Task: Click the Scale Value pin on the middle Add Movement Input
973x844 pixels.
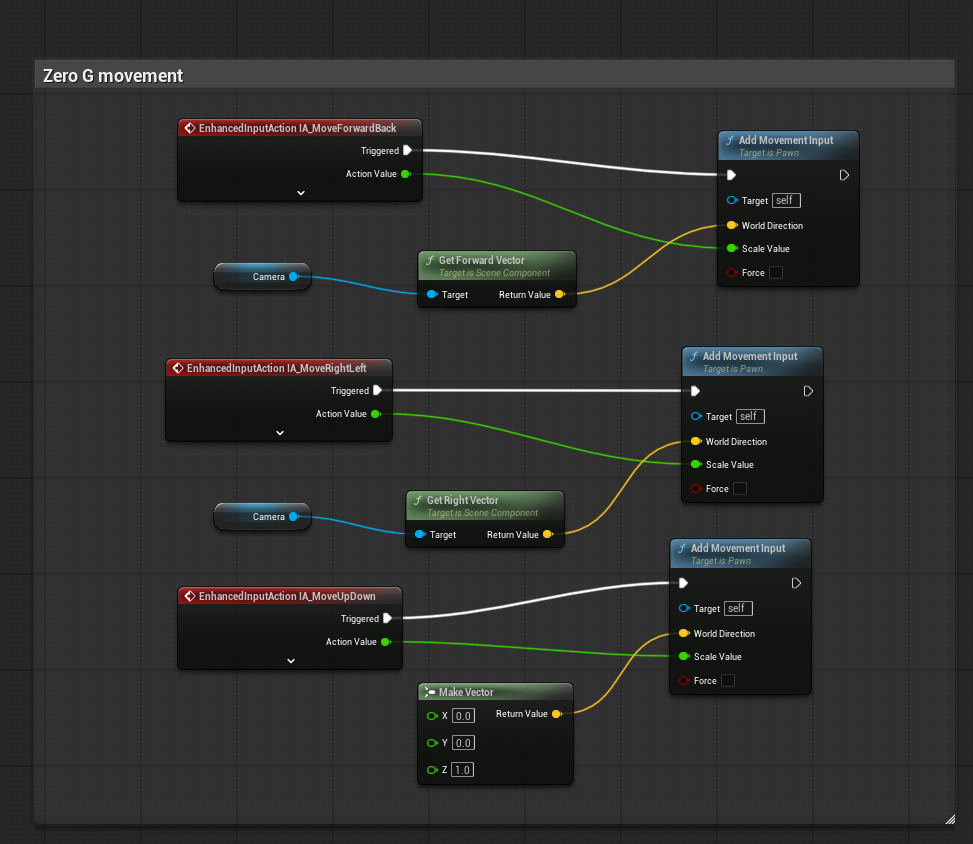Action: (x=696, y=465)
